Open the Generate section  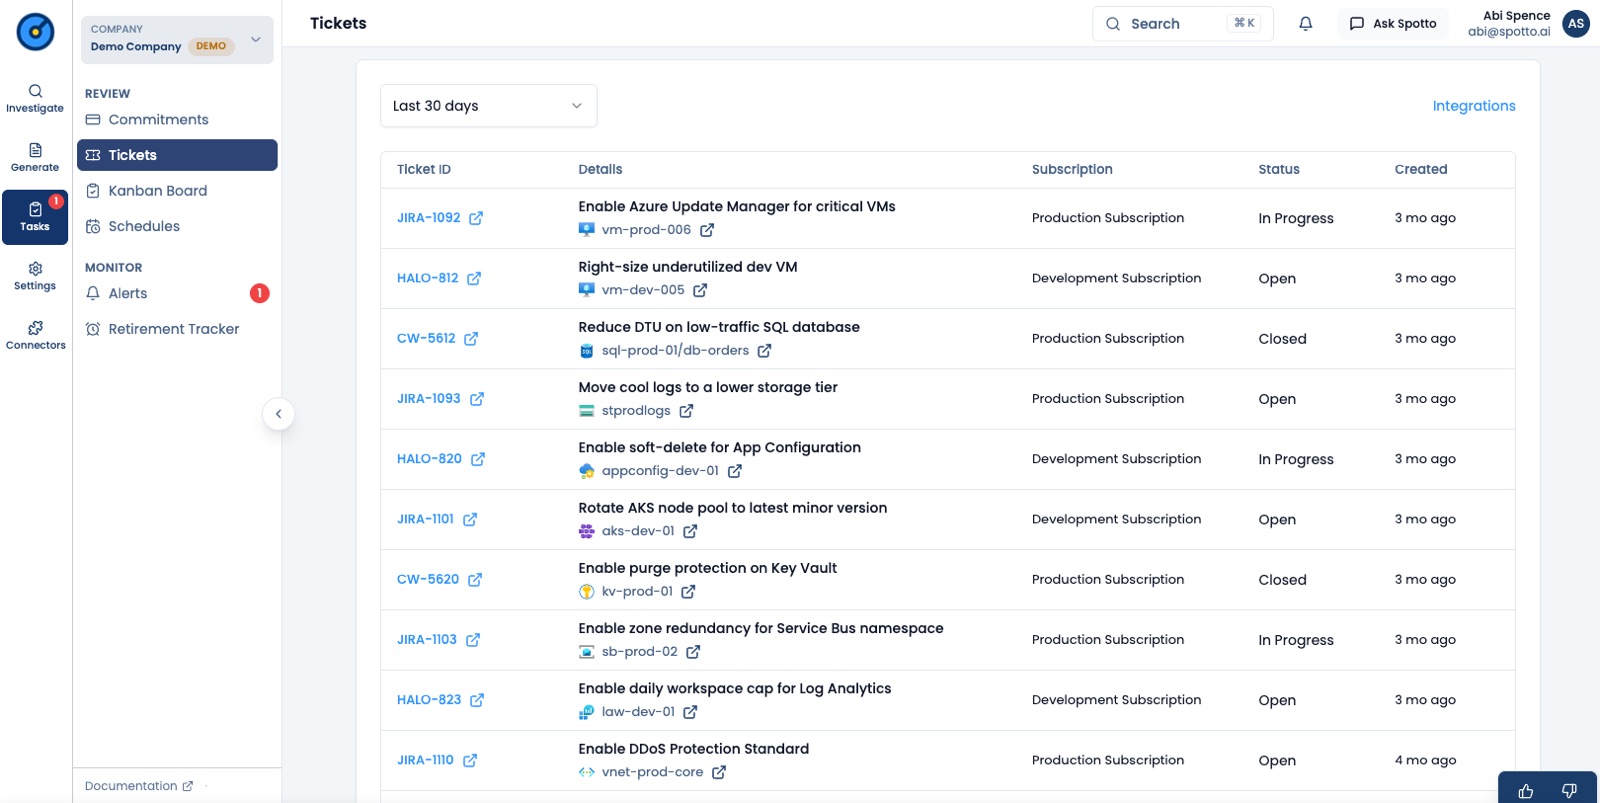35,157
